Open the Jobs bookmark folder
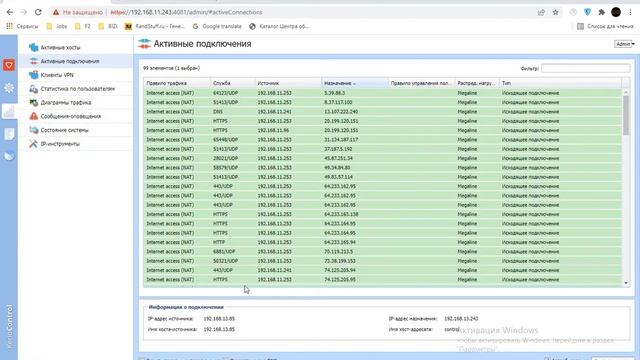The width and height of the screenshot is (640, 360). (56, 26)
